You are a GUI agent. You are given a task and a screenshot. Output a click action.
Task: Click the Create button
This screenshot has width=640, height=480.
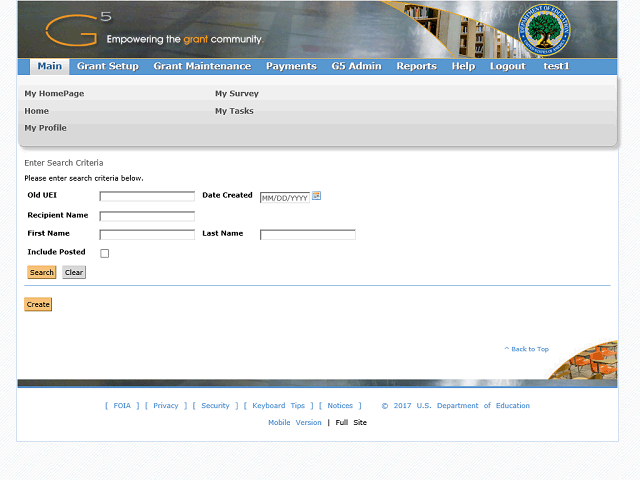(x=38, y=304)
